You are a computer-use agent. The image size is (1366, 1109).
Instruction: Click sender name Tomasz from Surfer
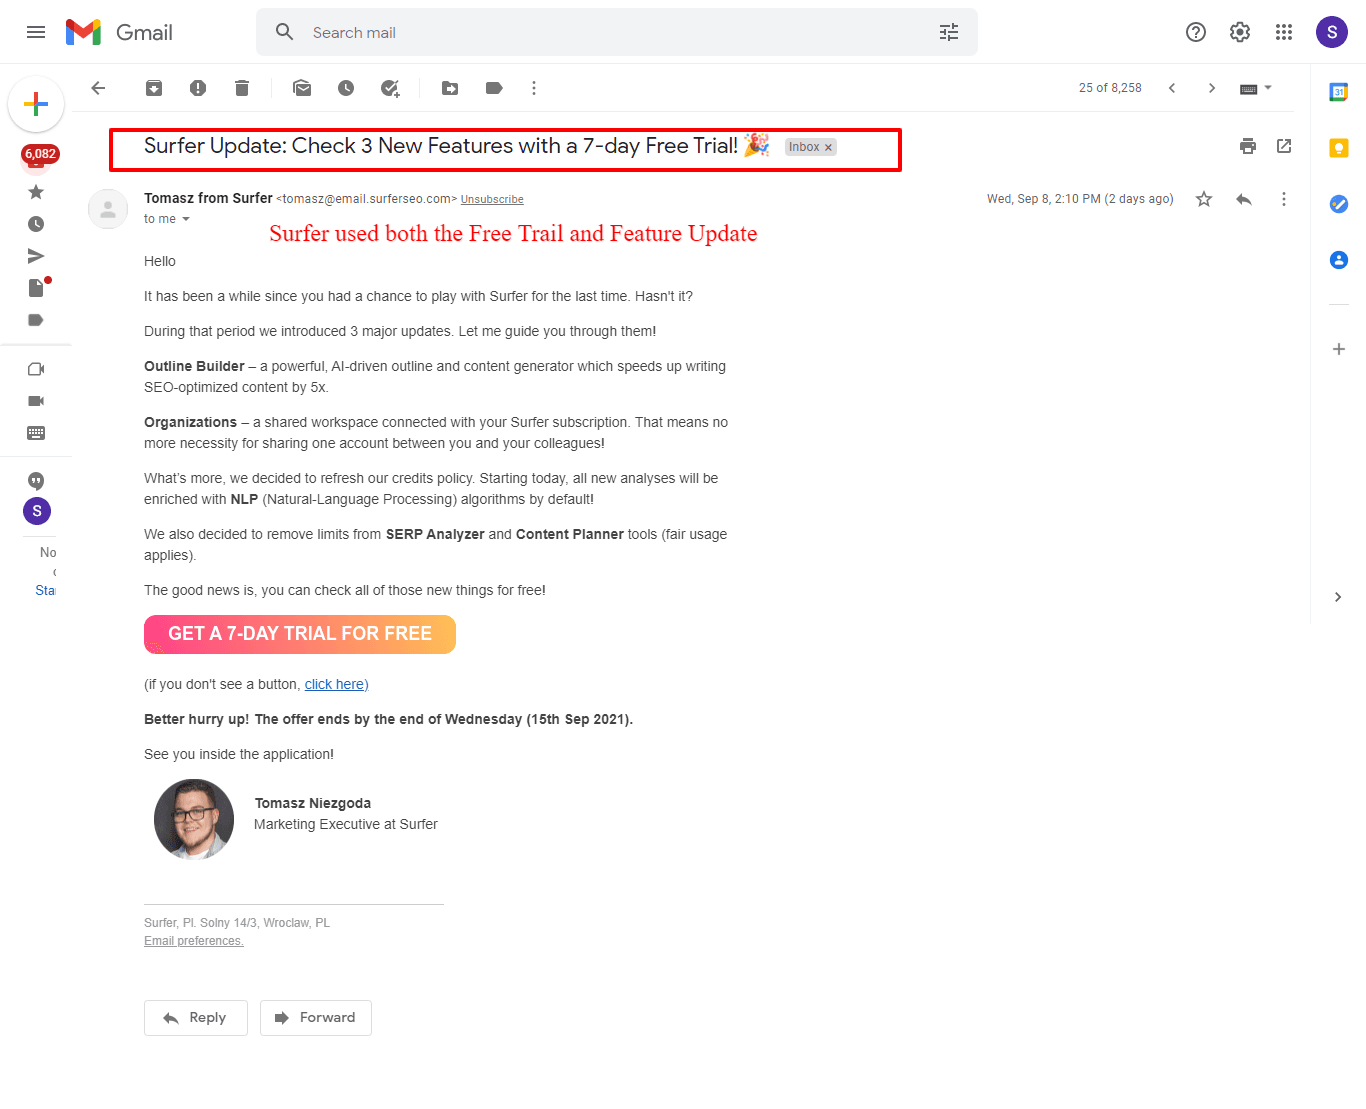pos(208,198)
